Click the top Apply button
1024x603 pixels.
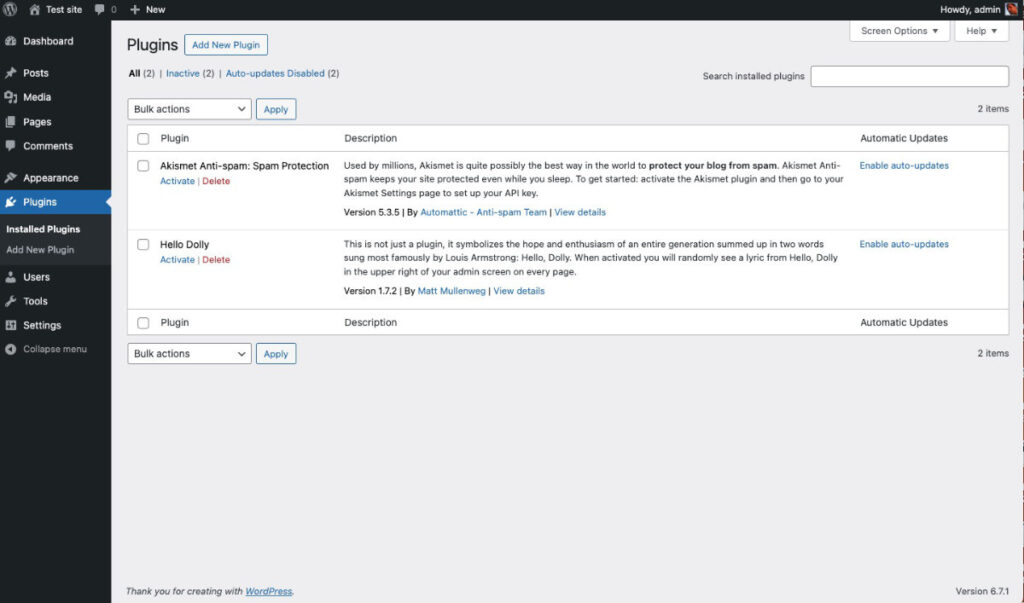276,109
